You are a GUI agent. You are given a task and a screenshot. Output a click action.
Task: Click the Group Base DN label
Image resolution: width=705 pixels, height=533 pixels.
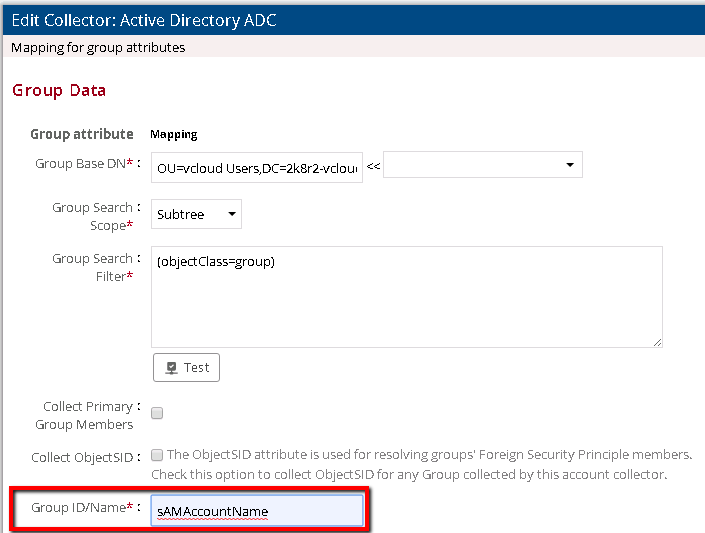pyautogui.click(x=83, y=163)
